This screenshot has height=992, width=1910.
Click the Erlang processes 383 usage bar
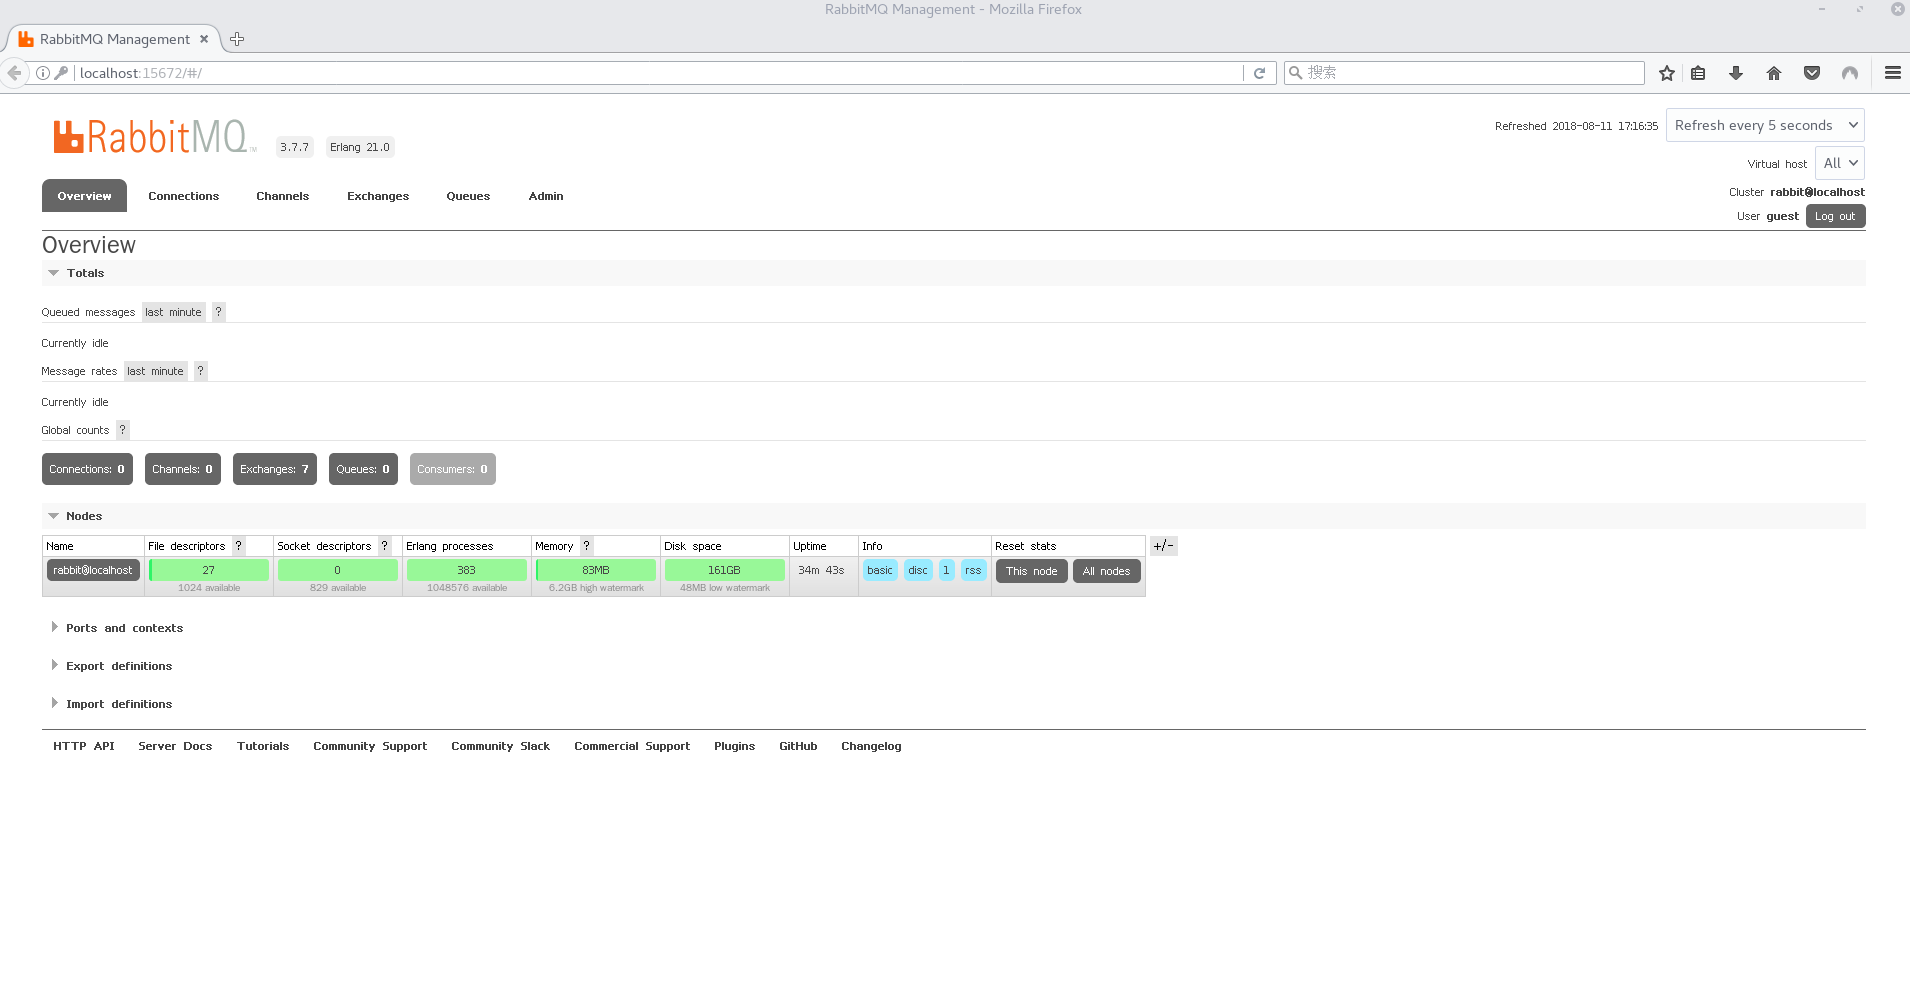pos(467,570)
